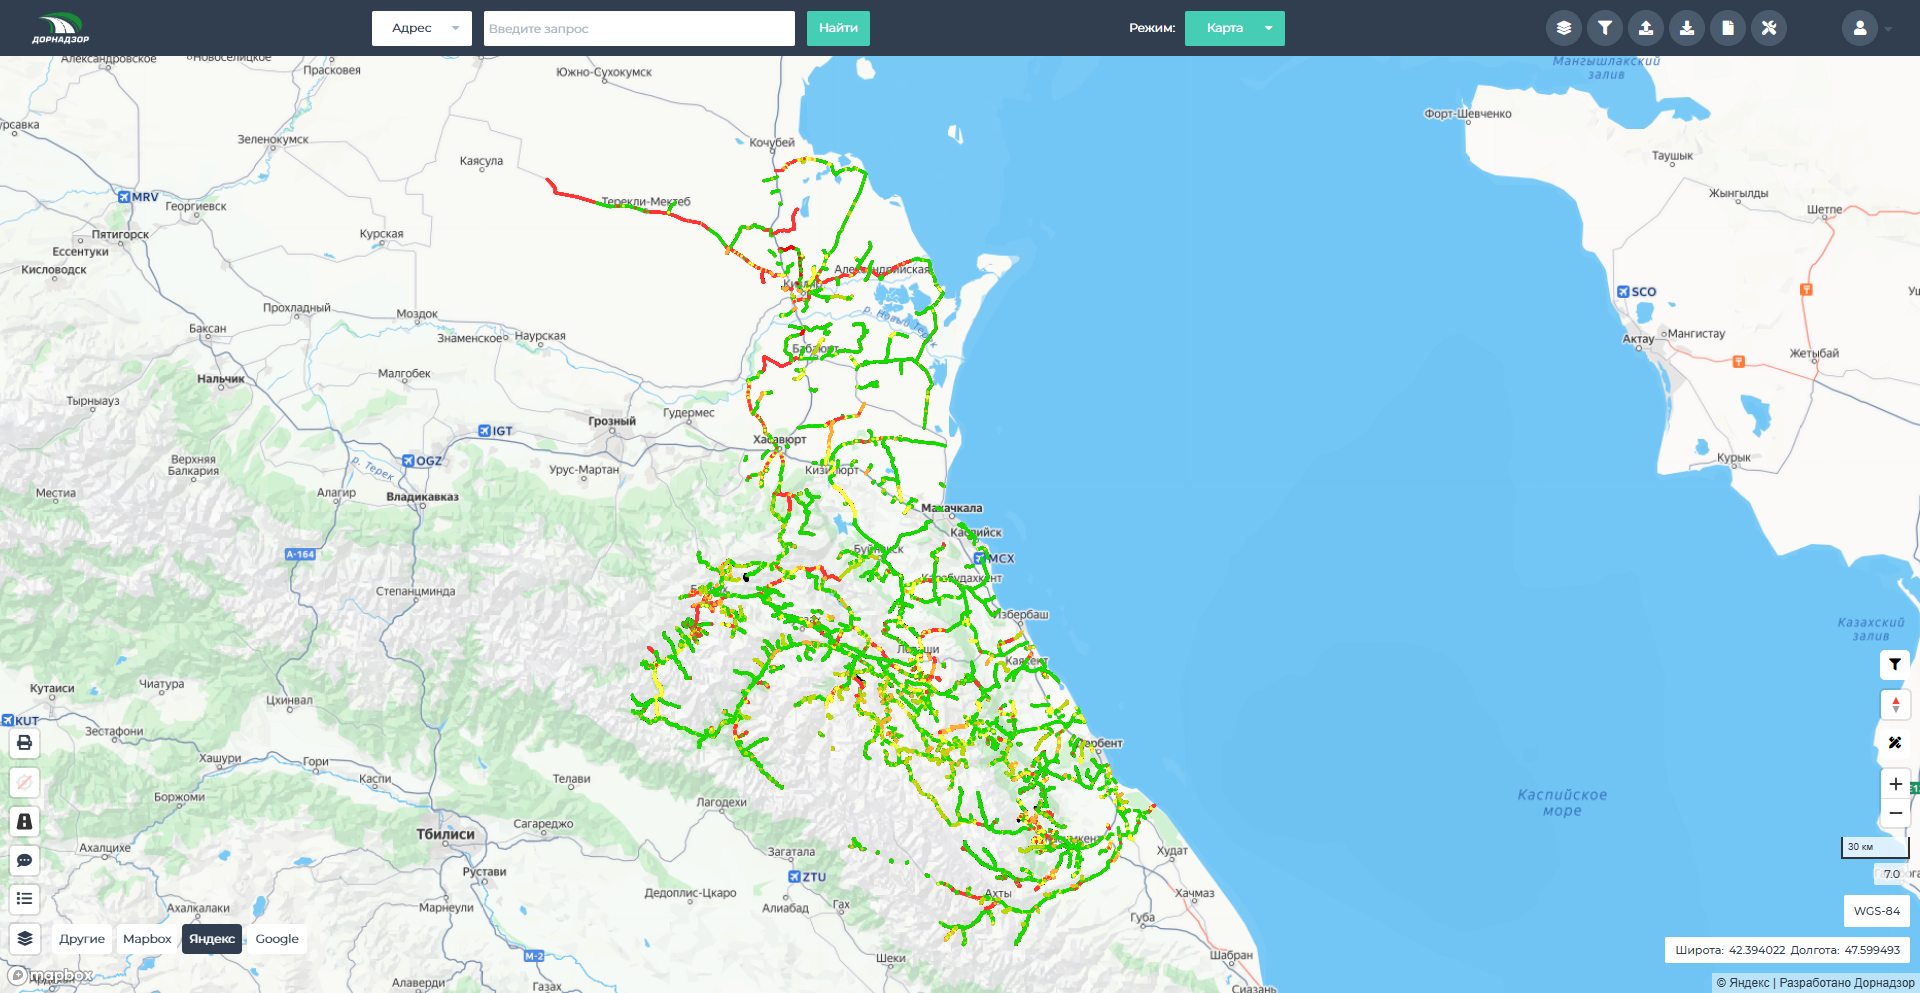
Task: Click the Найти search button
Action: (838, 28)
